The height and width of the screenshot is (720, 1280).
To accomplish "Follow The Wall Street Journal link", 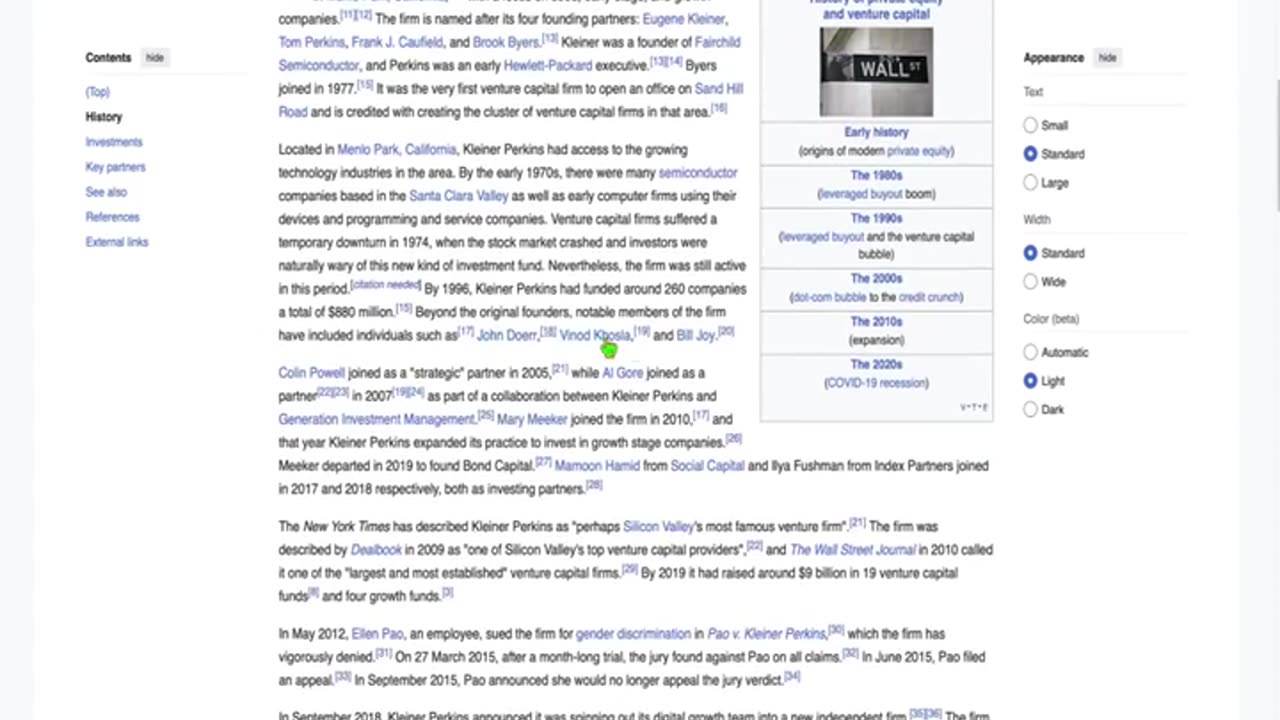I will pos(852,550).
